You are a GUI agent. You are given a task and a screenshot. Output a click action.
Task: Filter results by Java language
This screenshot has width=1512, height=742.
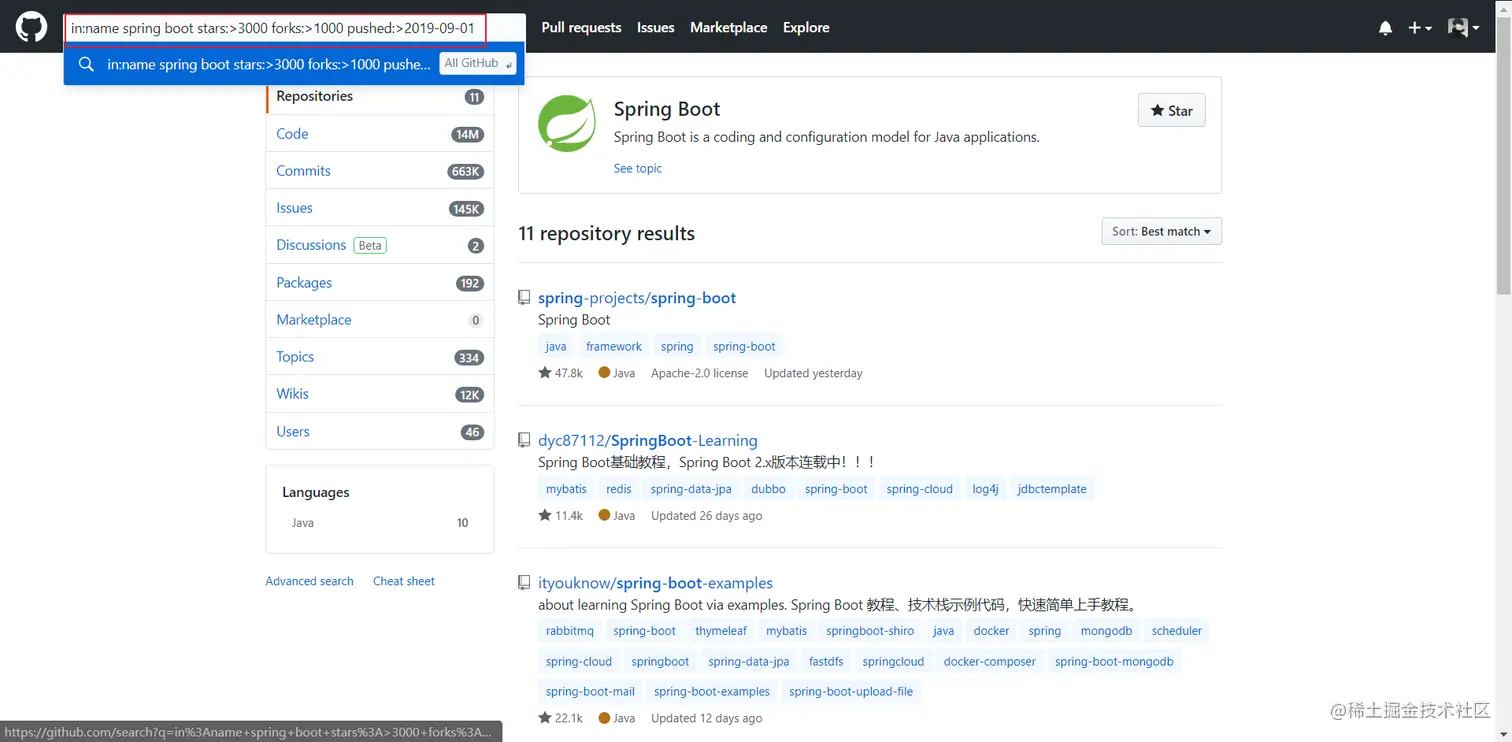tap(380, 523)
